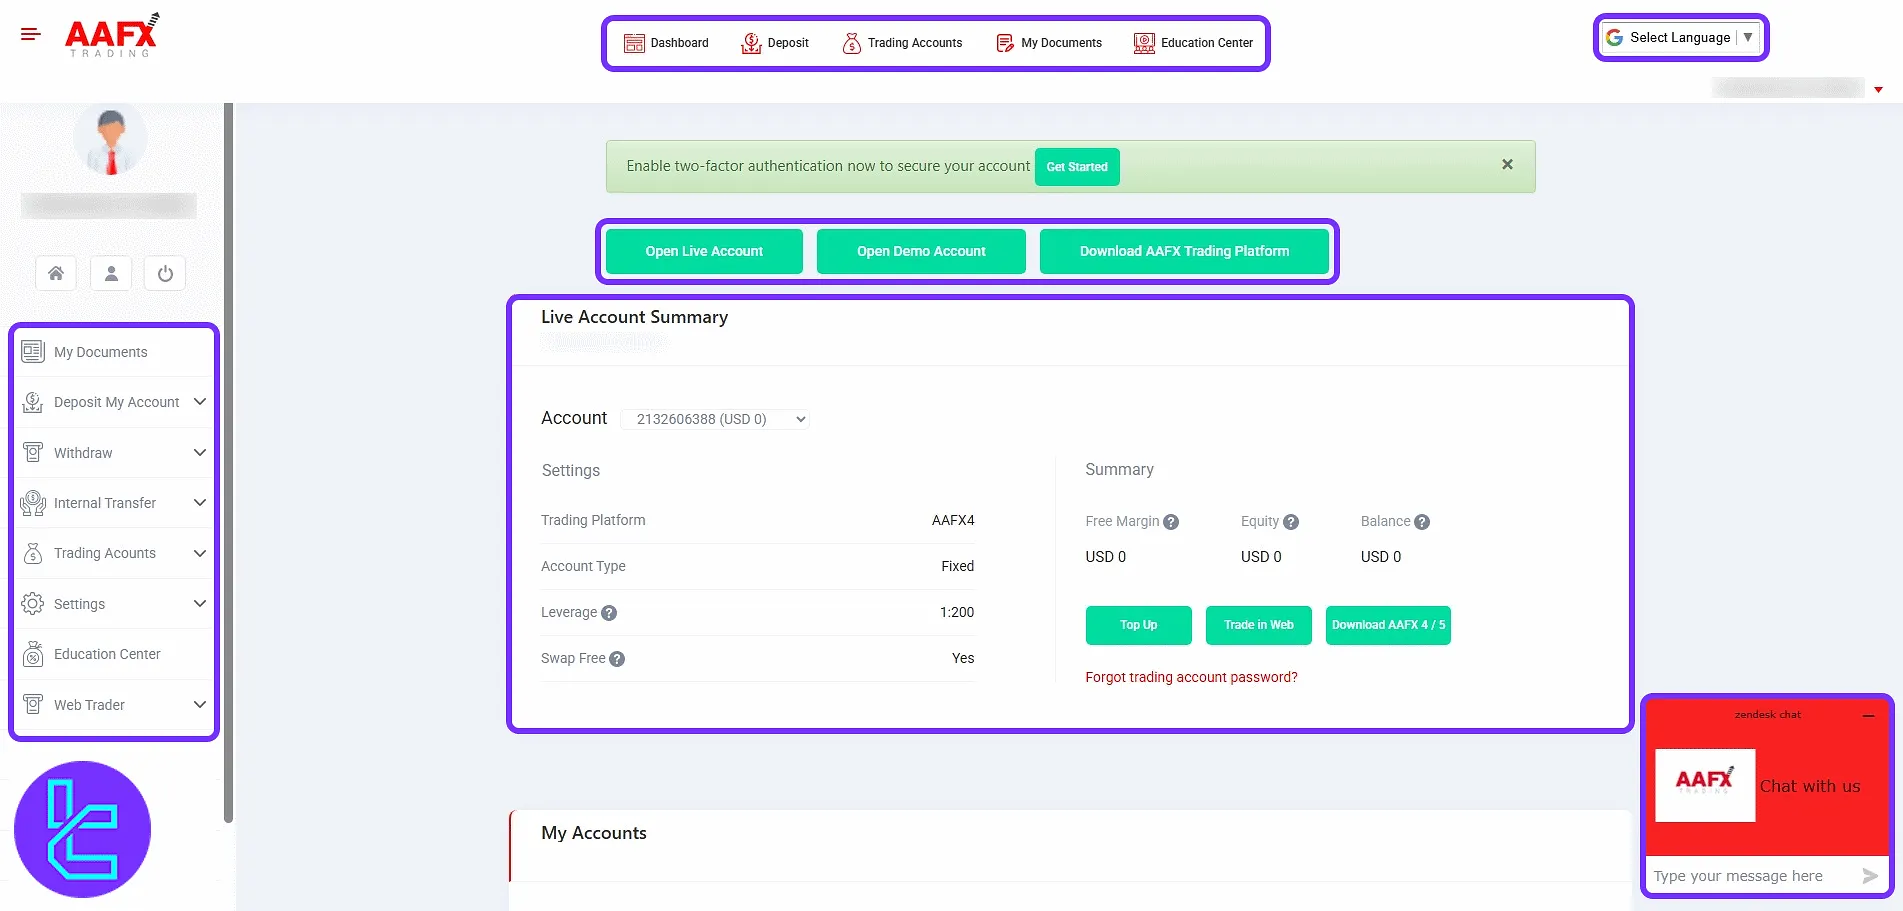Click the send arrow icon in chat
This screenshot has width=1903, height=911.
(1870, 876)
